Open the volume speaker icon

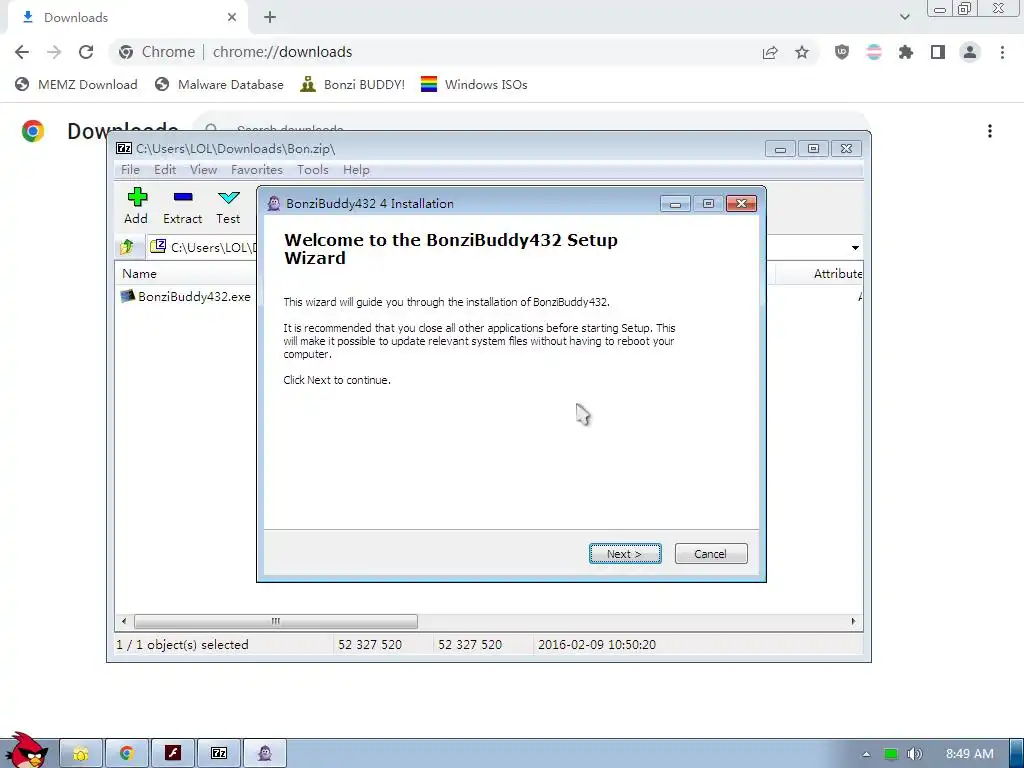[x=915, y=754]
